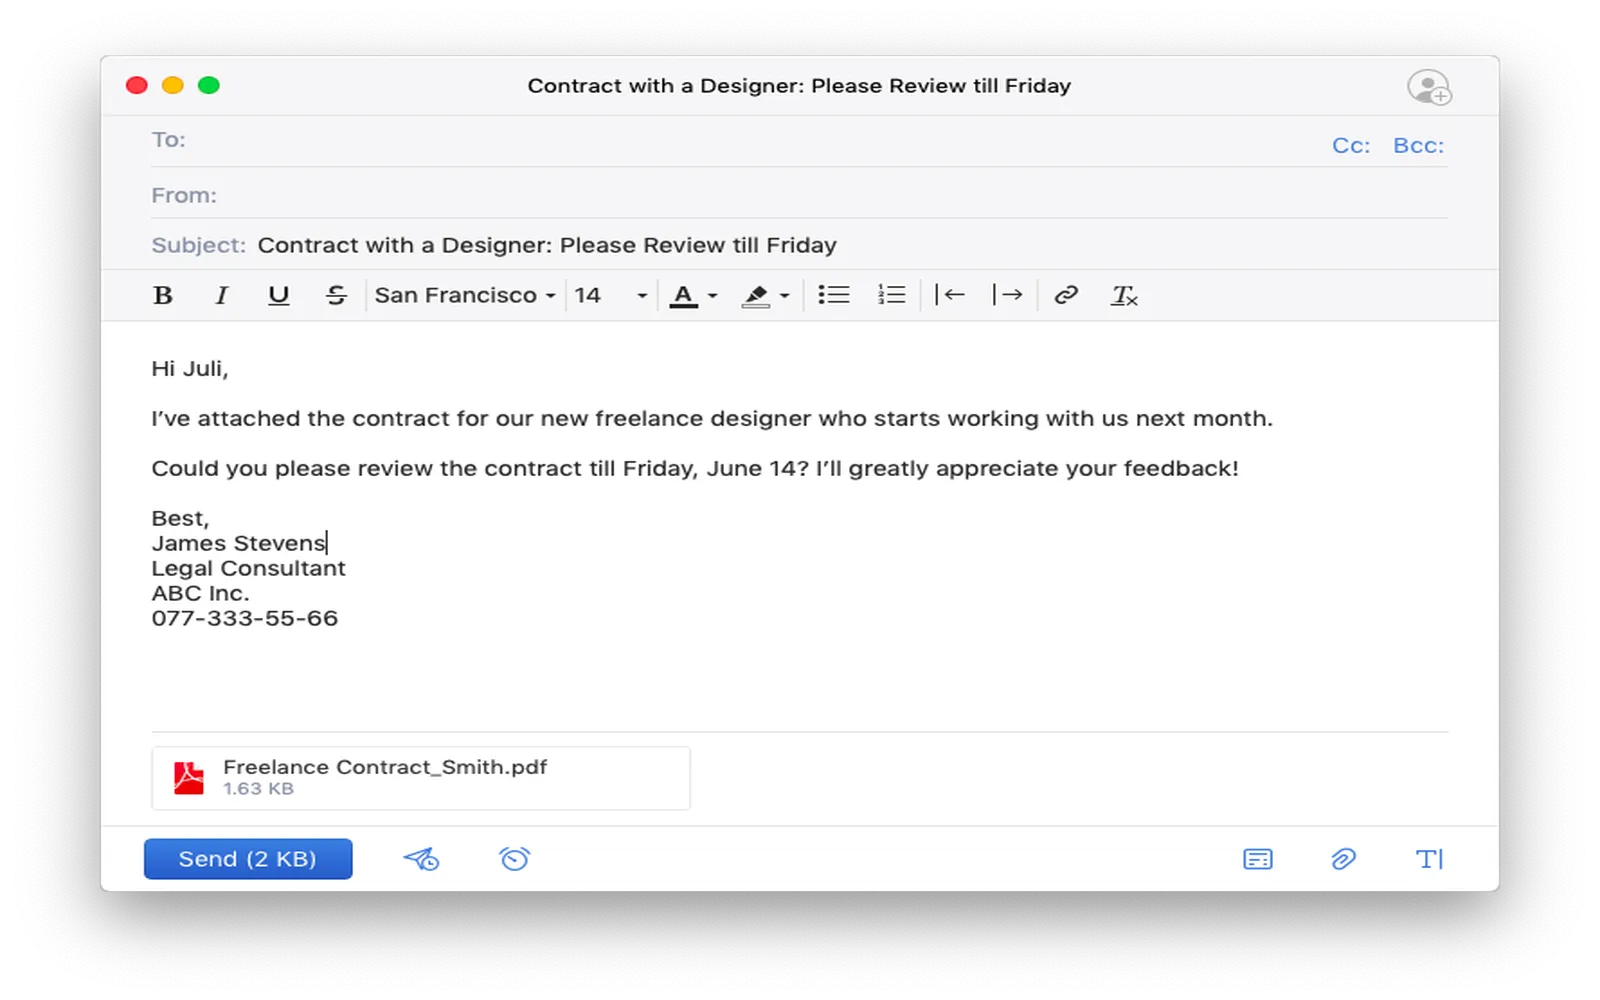This screenshot has width=1600, height=1000.
Task: Set a reminder with alarm clock icon
Action: [x=515, y=858]
